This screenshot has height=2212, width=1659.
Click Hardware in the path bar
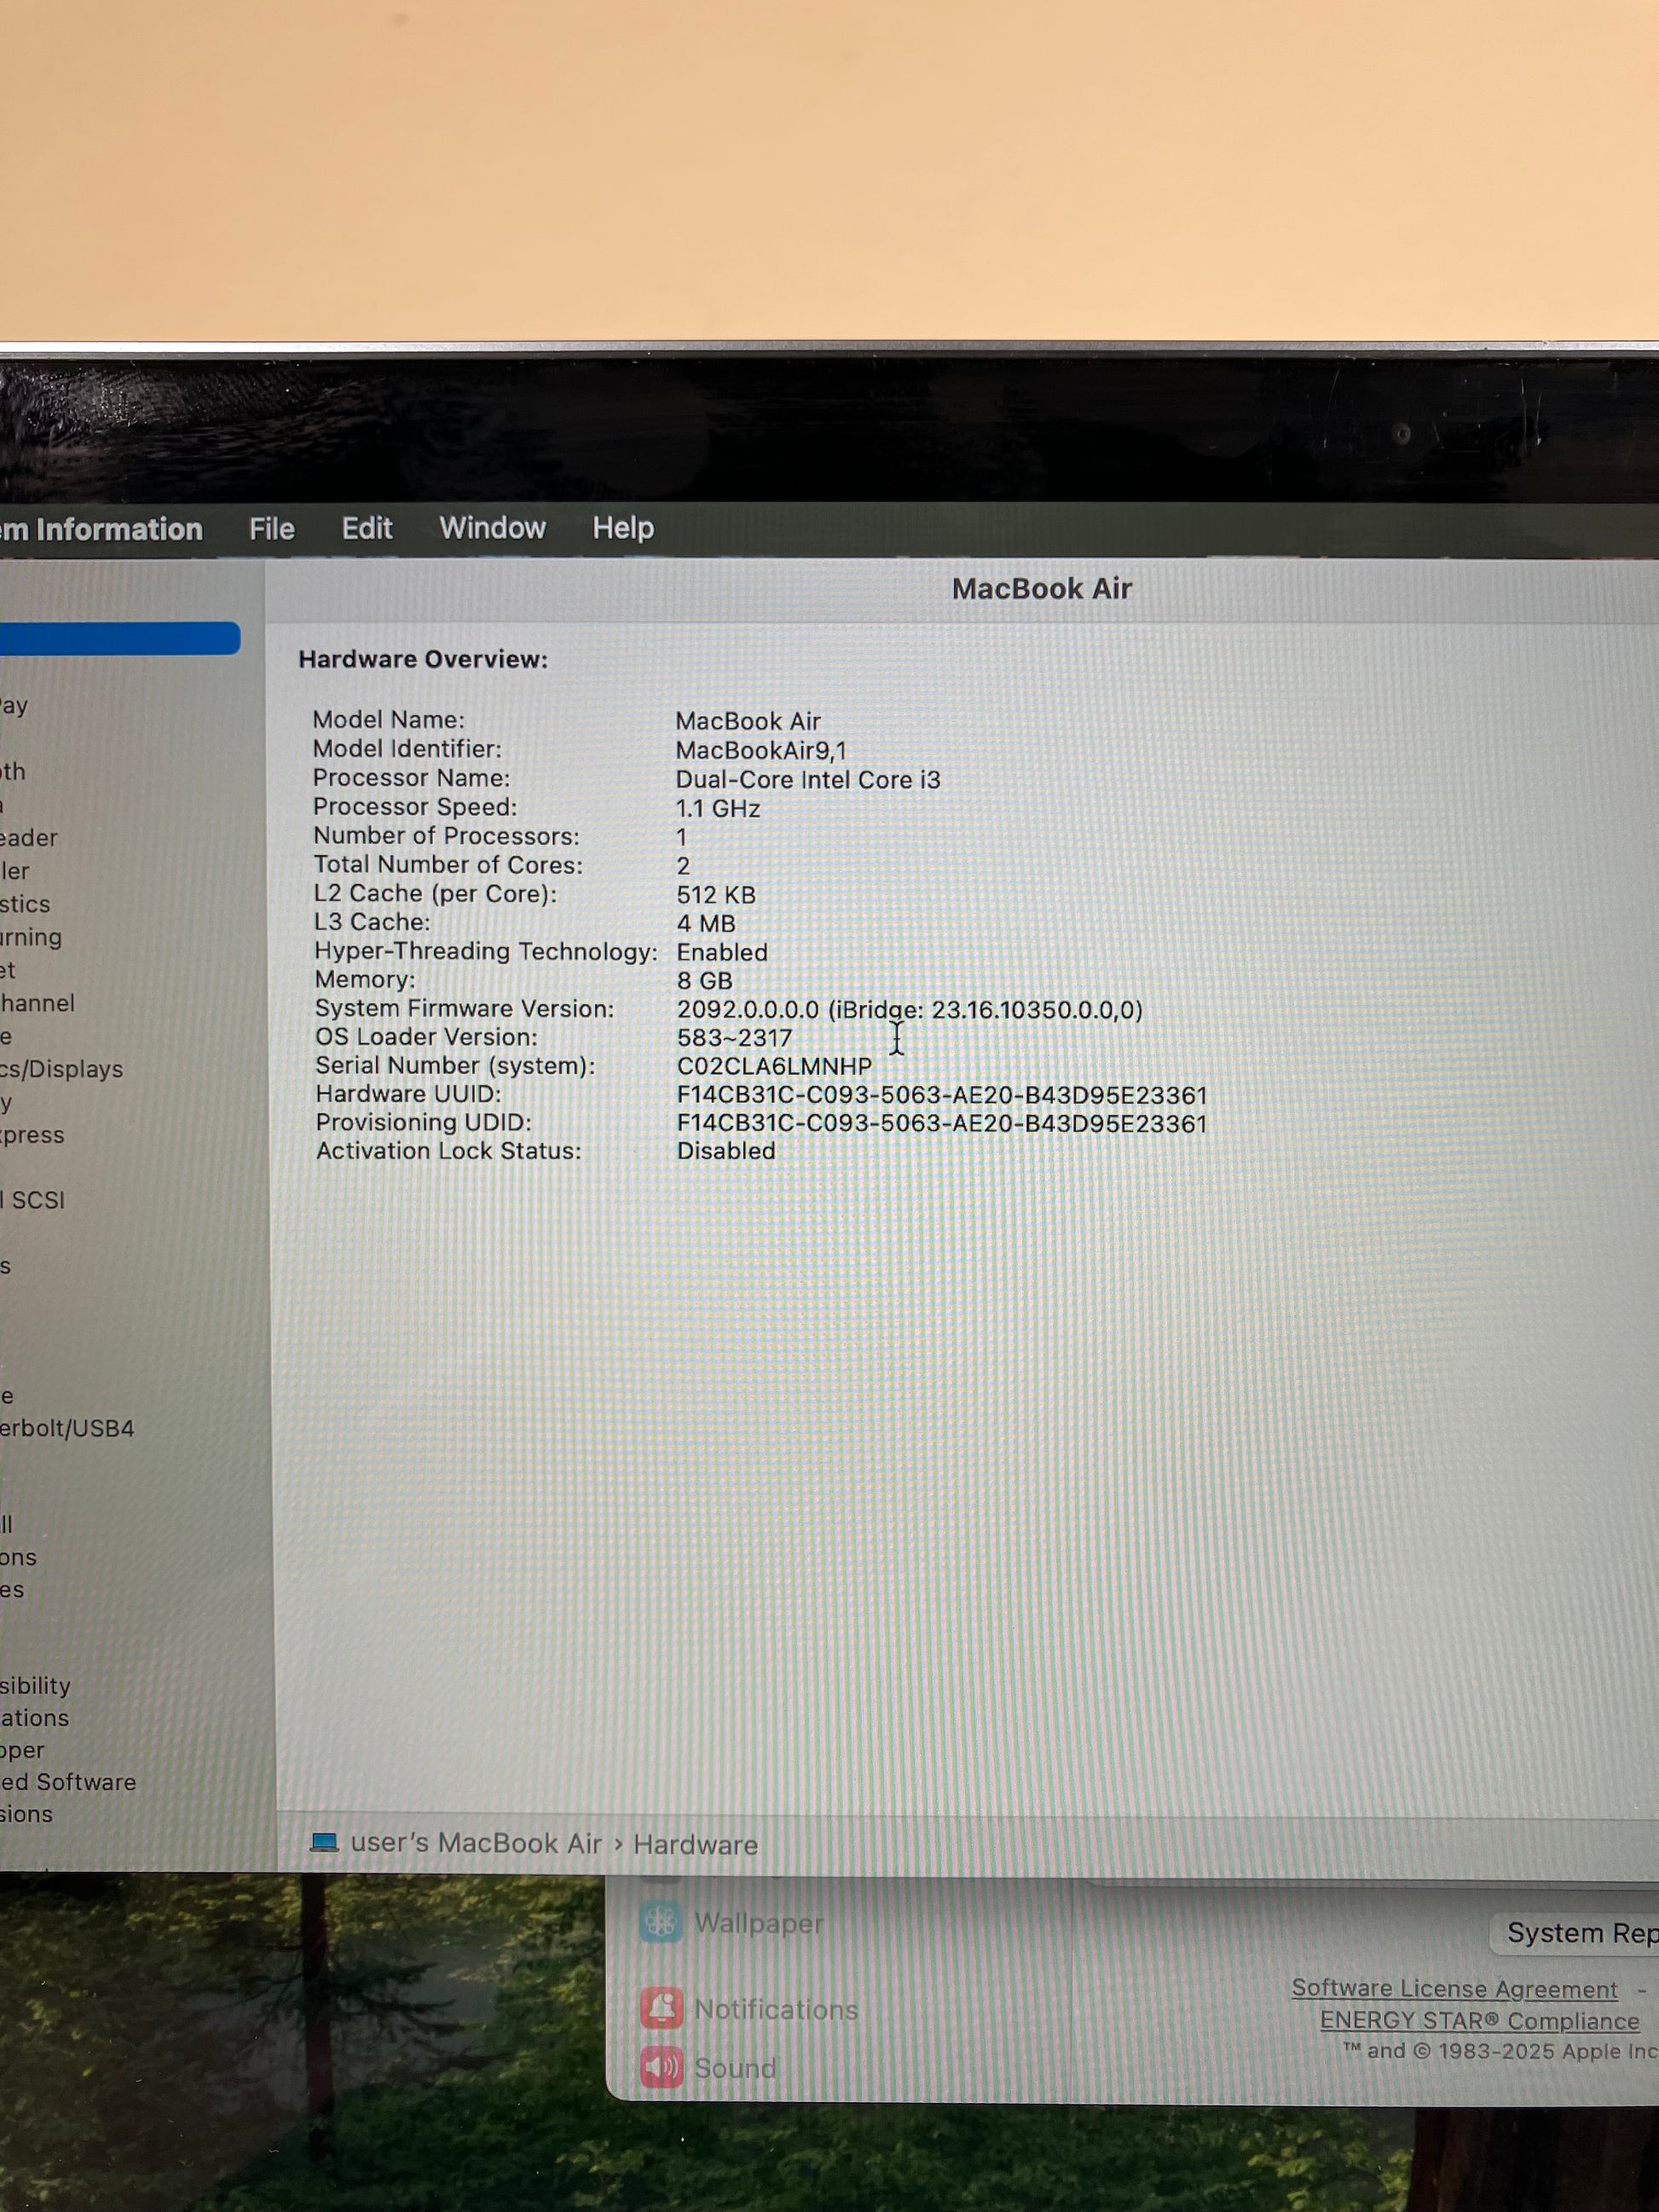[695, 1845]
